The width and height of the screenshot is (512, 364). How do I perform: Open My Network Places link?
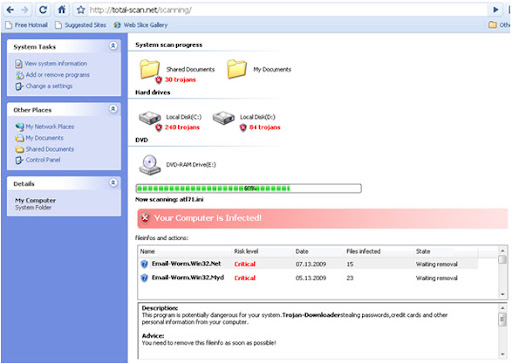click(x=50, y=127)
